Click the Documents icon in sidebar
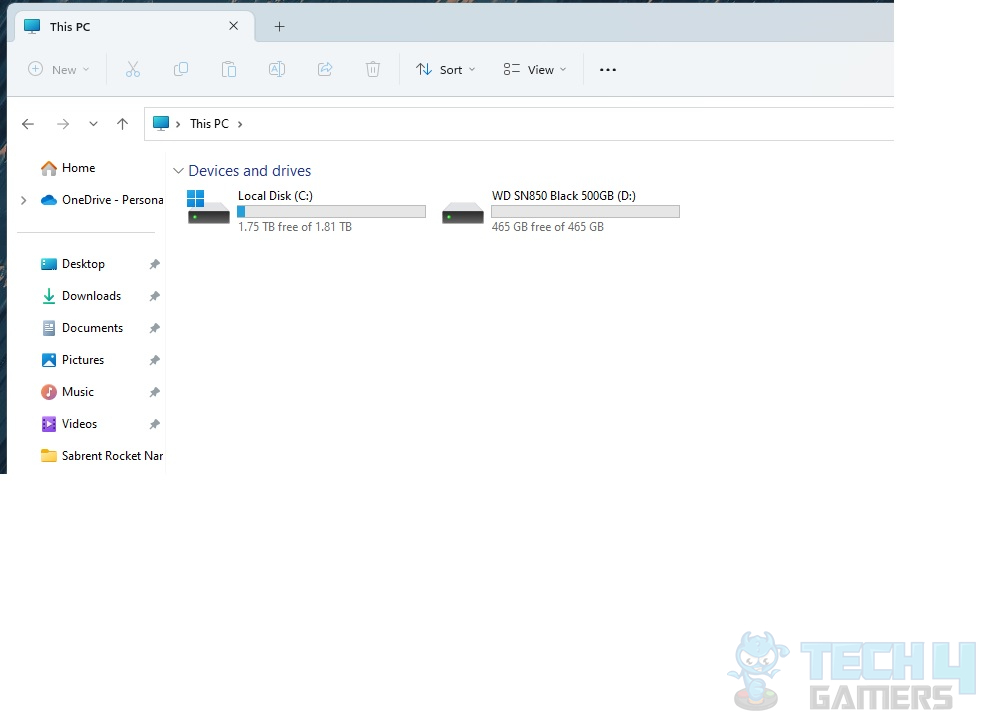 pyautogui.click(x=48, y=328)
